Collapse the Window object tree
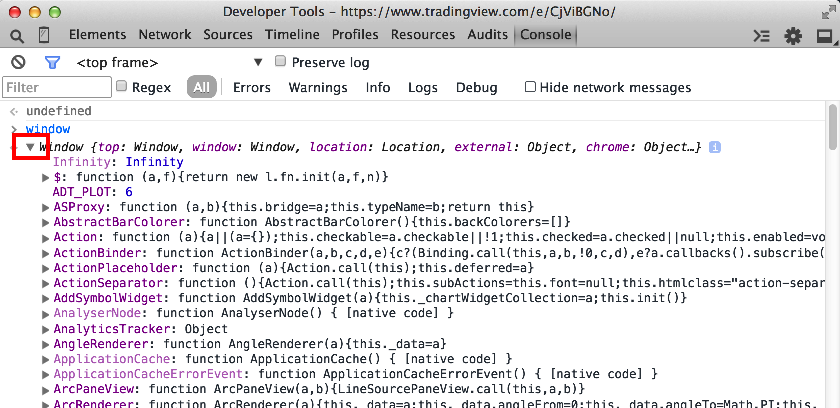 point(31,146)
